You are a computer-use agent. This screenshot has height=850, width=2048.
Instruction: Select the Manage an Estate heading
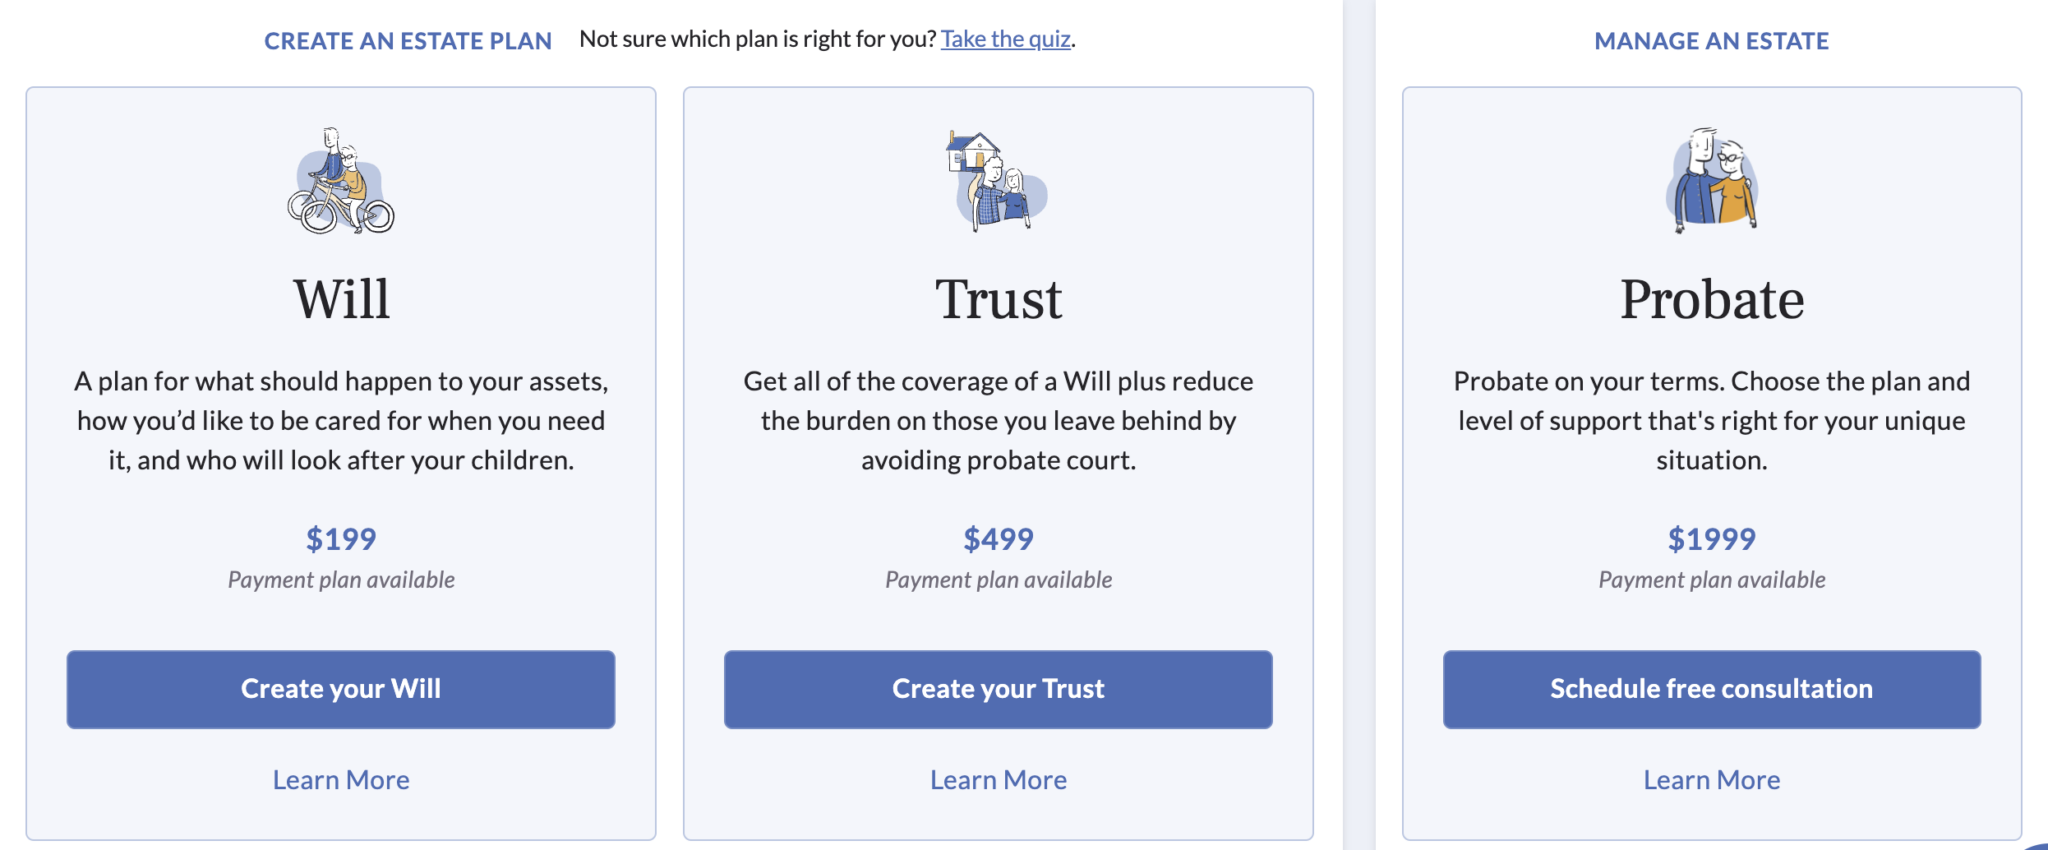pyautogui.click(x=1711, y=41)
